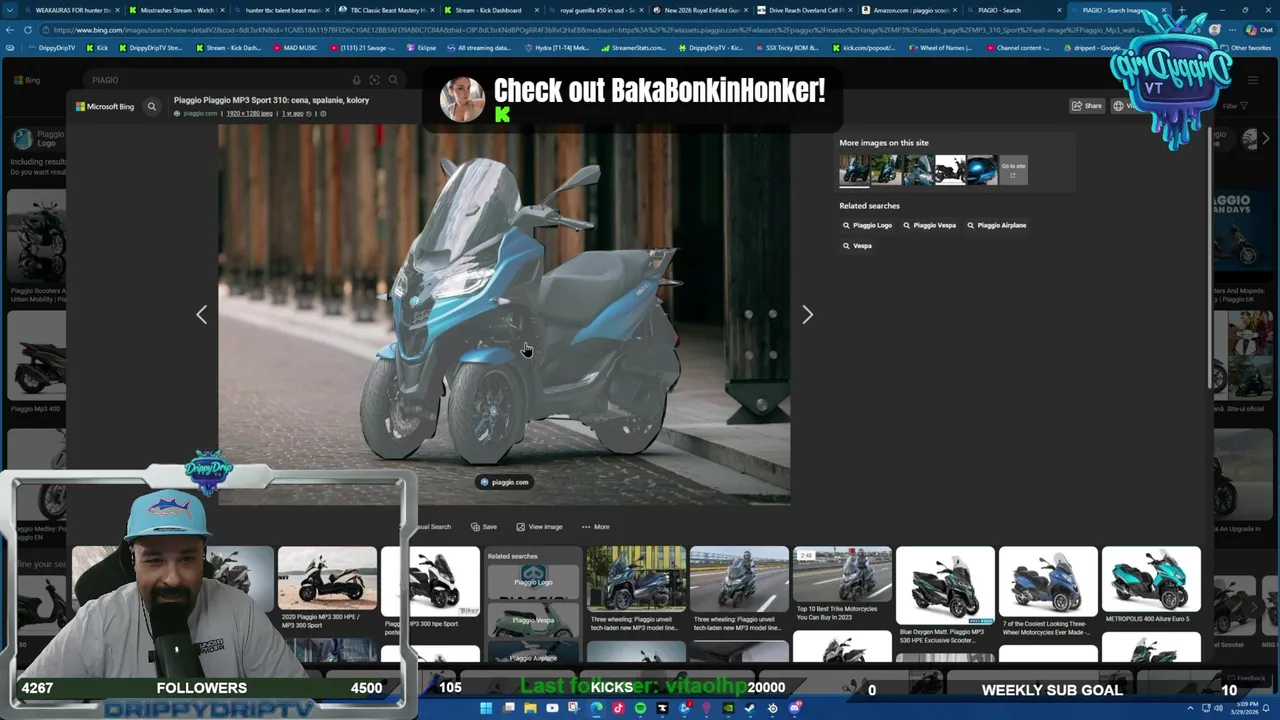1280x720 pixels.
Task: Click the Go to site tile
Action: [x=1013, y=170]
